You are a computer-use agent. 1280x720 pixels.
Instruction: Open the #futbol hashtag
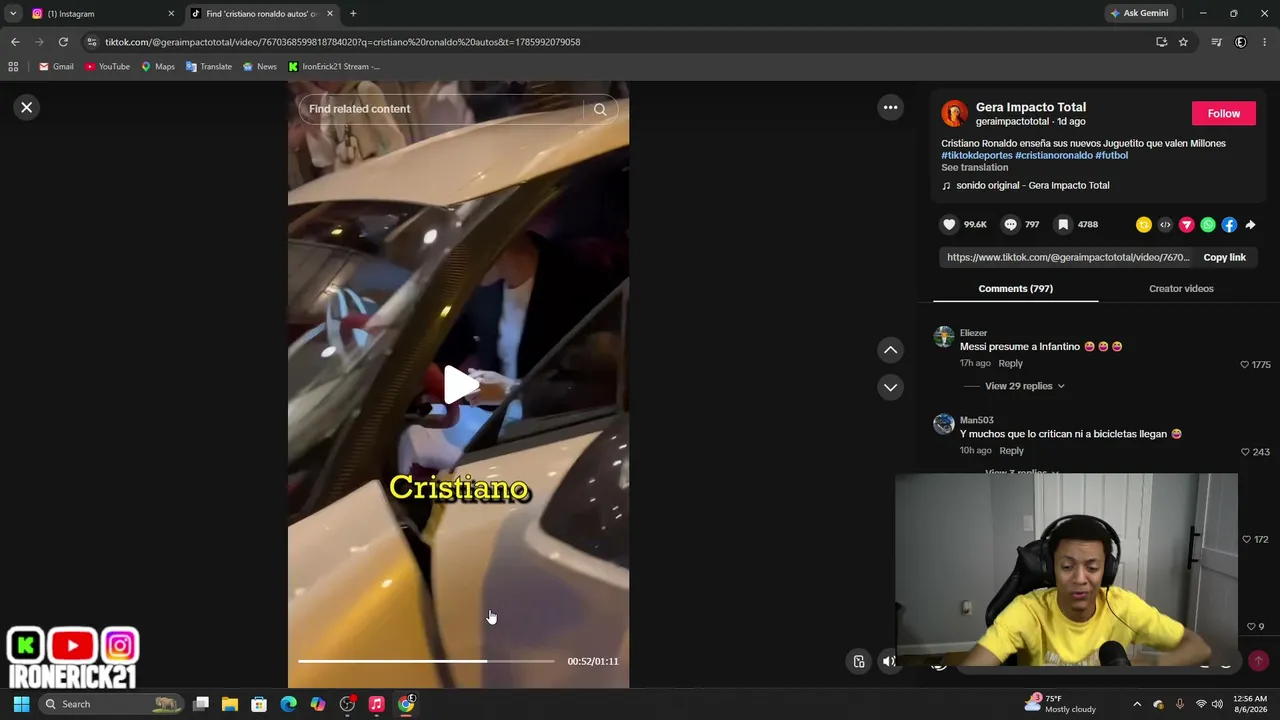1112,155
